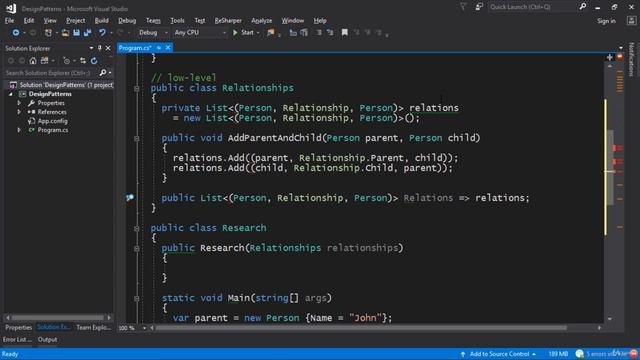The height and width of the screenshot is (360, 640).
Task: Open the Solution Explorer window position dropdown arrow
Action: pos(91,48)
